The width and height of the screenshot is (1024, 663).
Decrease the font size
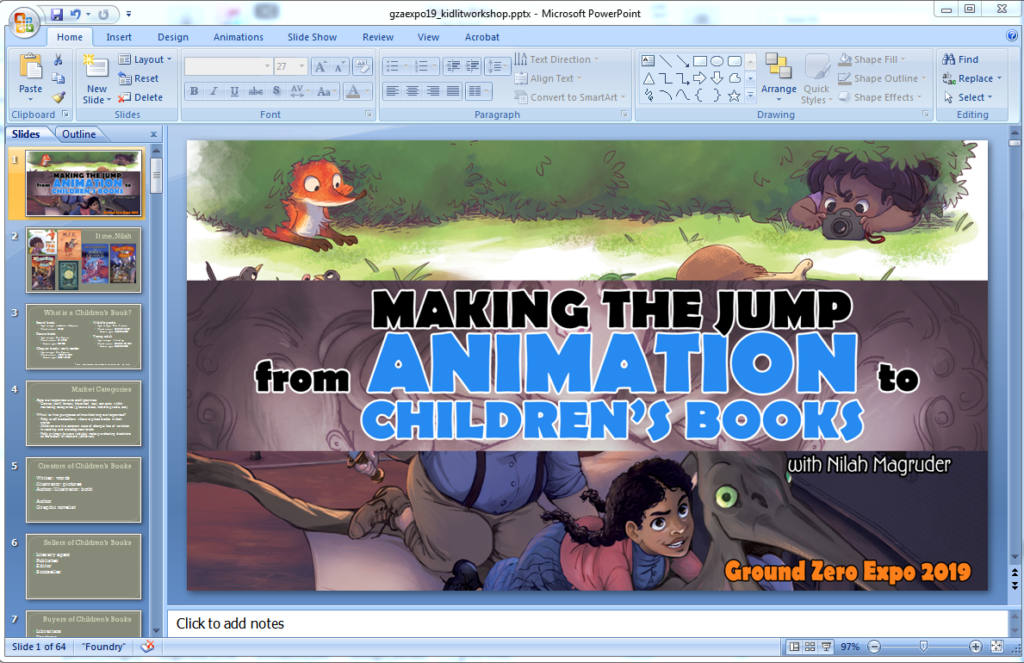click(340, 67)
